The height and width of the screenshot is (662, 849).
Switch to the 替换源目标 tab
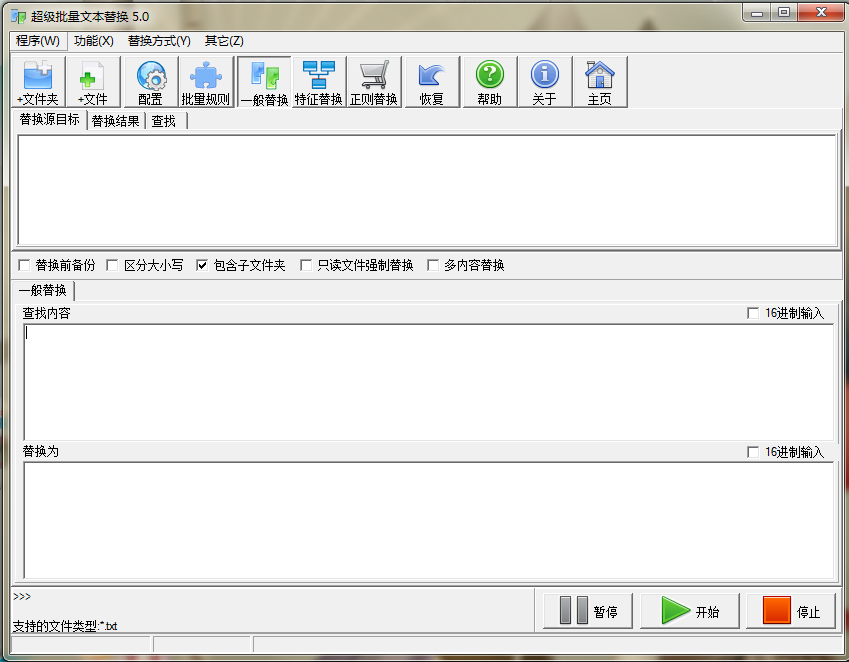pos(49,120)
